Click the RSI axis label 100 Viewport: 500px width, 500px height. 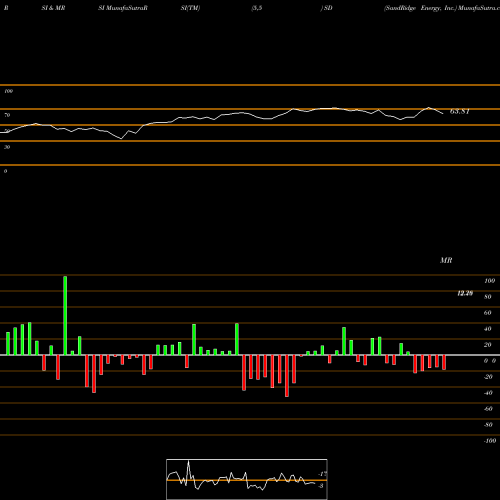[x=8, y=91]
